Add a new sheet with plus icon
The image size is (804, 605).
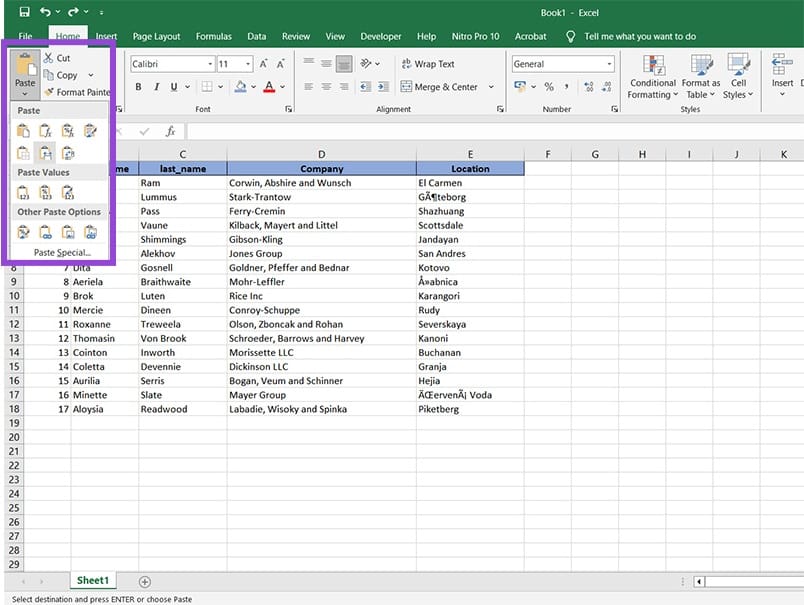tap(145, 581)
